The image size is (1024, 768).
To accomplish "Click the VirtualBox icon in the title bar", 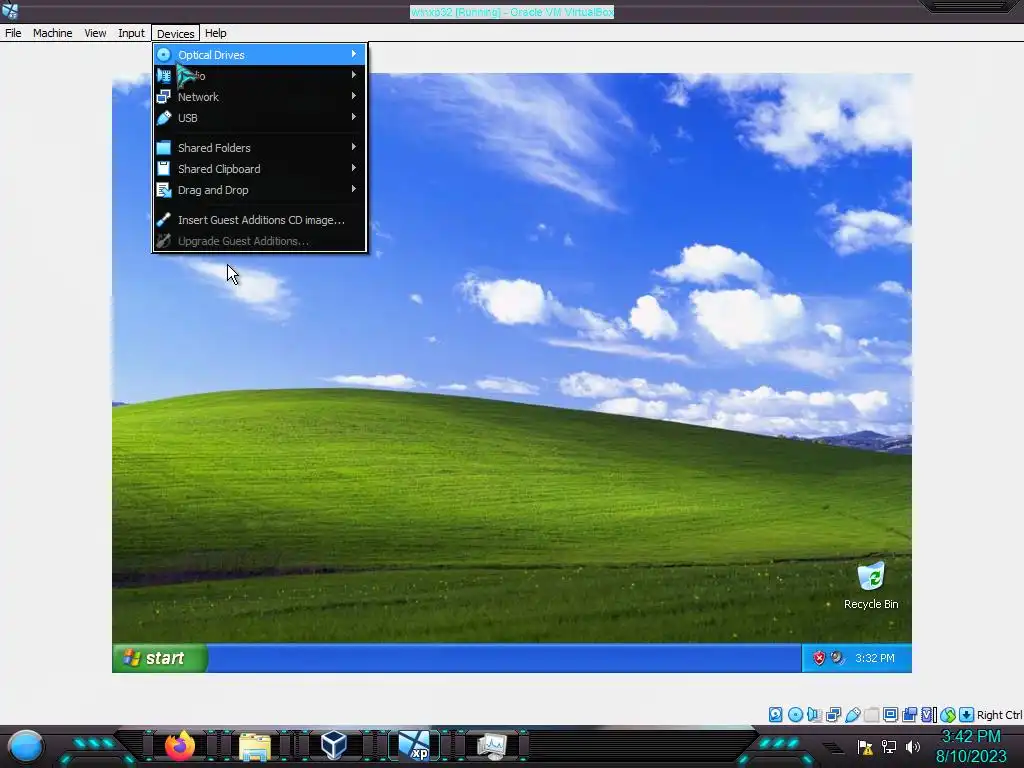I will click(x=10, y=11).
